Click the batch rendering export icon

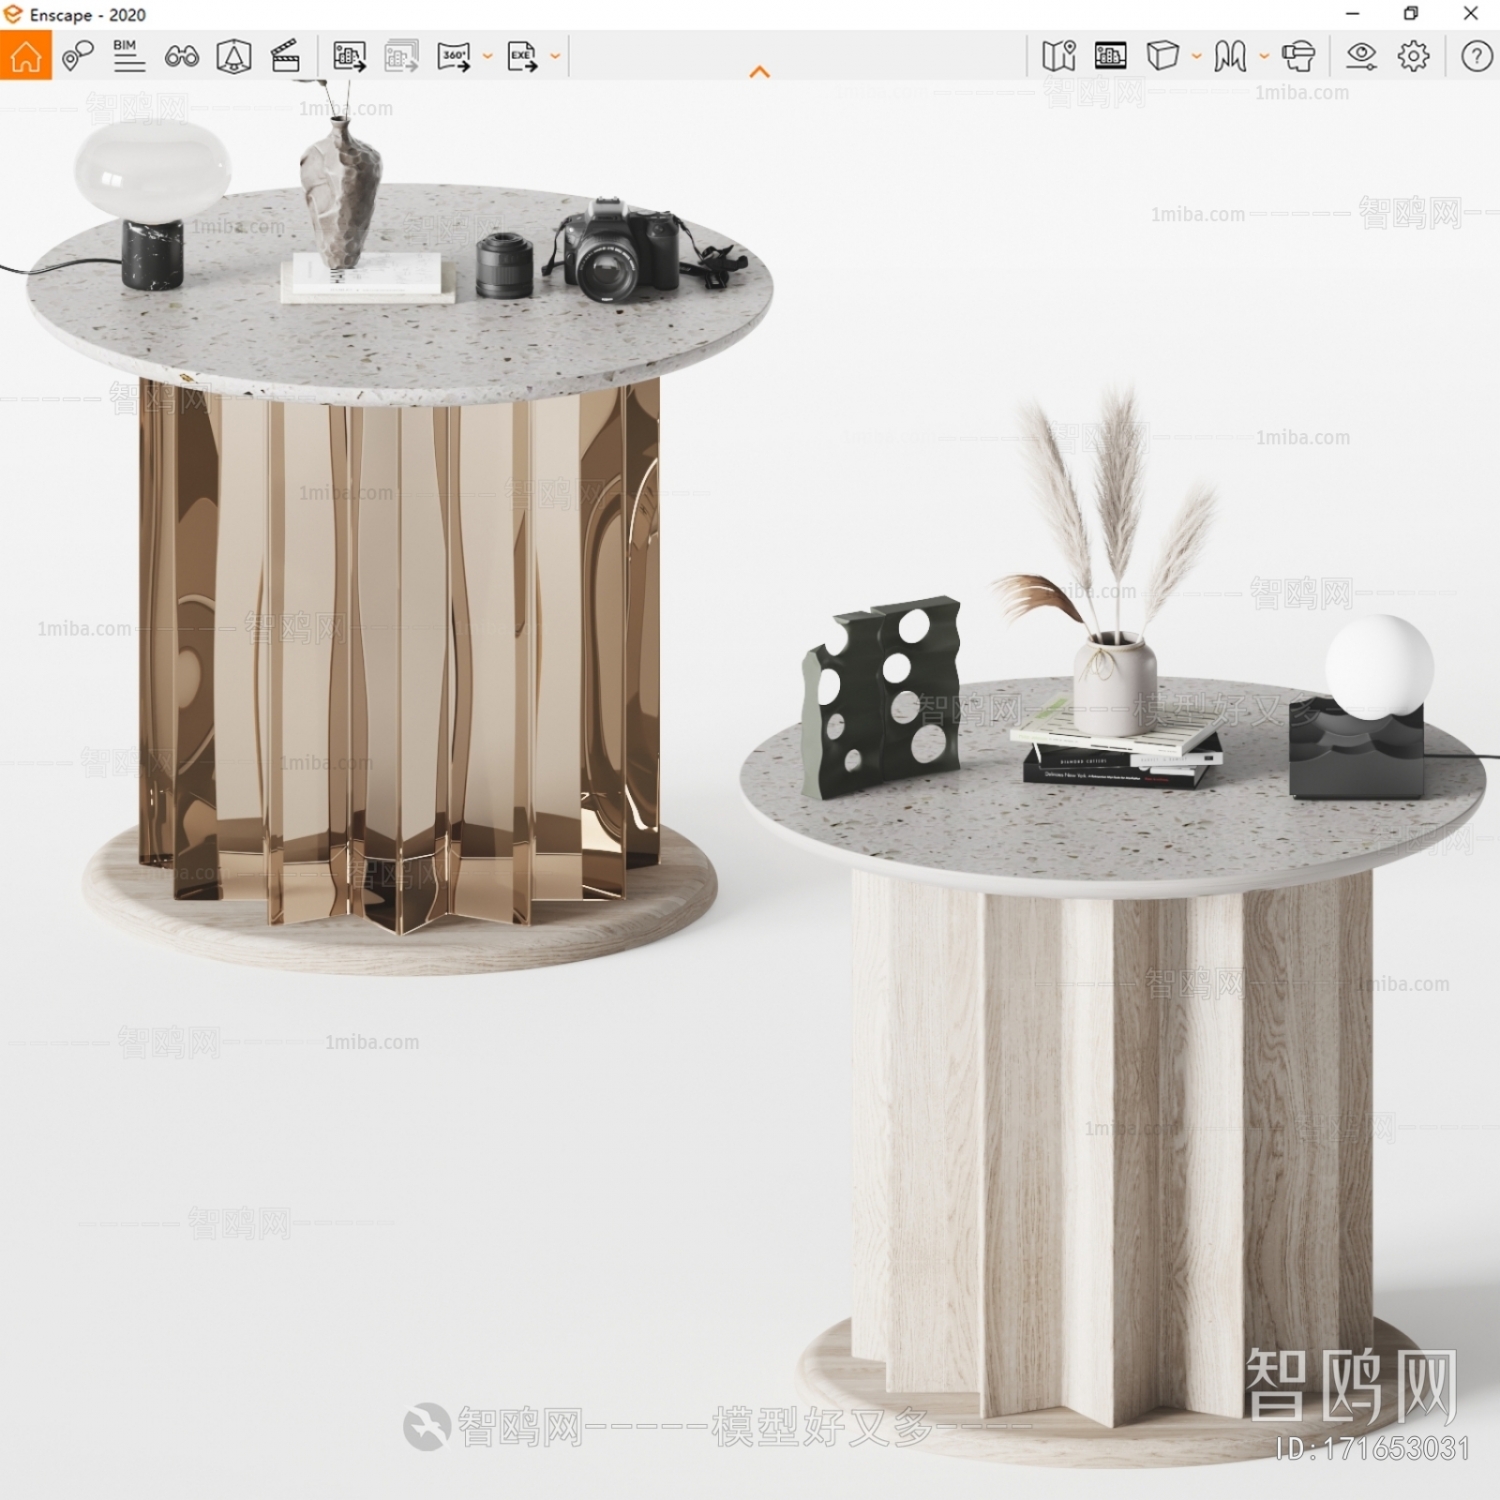[402, 56]
